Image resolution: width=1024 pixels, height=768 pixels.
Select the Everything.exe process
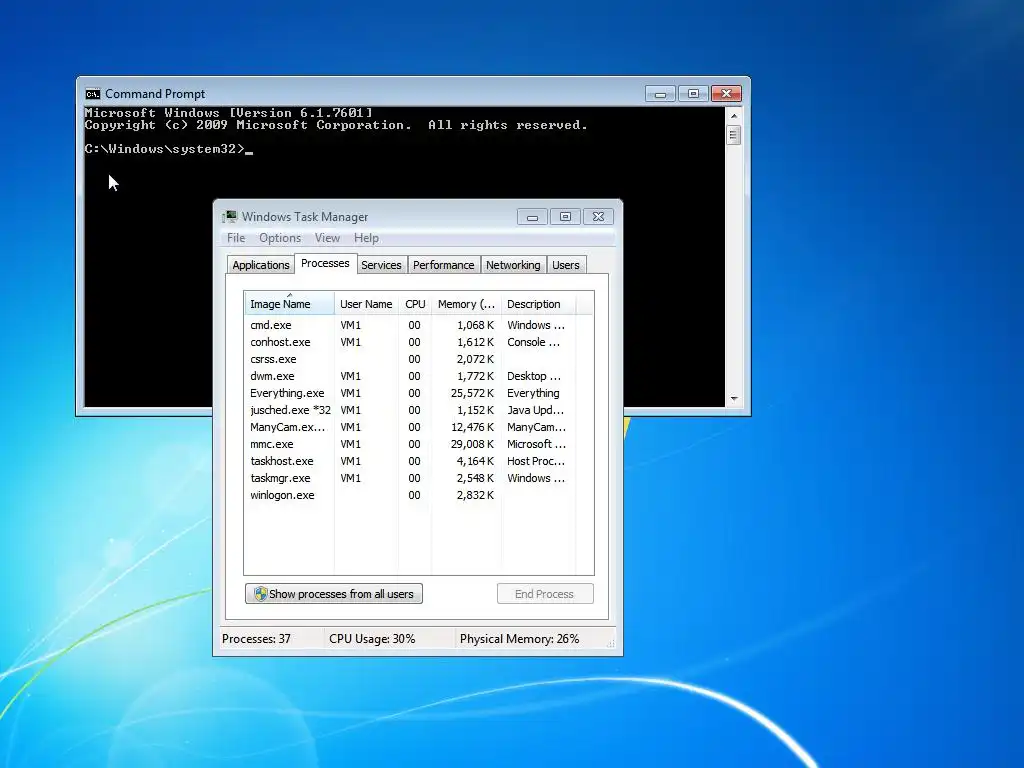point(419,393)
